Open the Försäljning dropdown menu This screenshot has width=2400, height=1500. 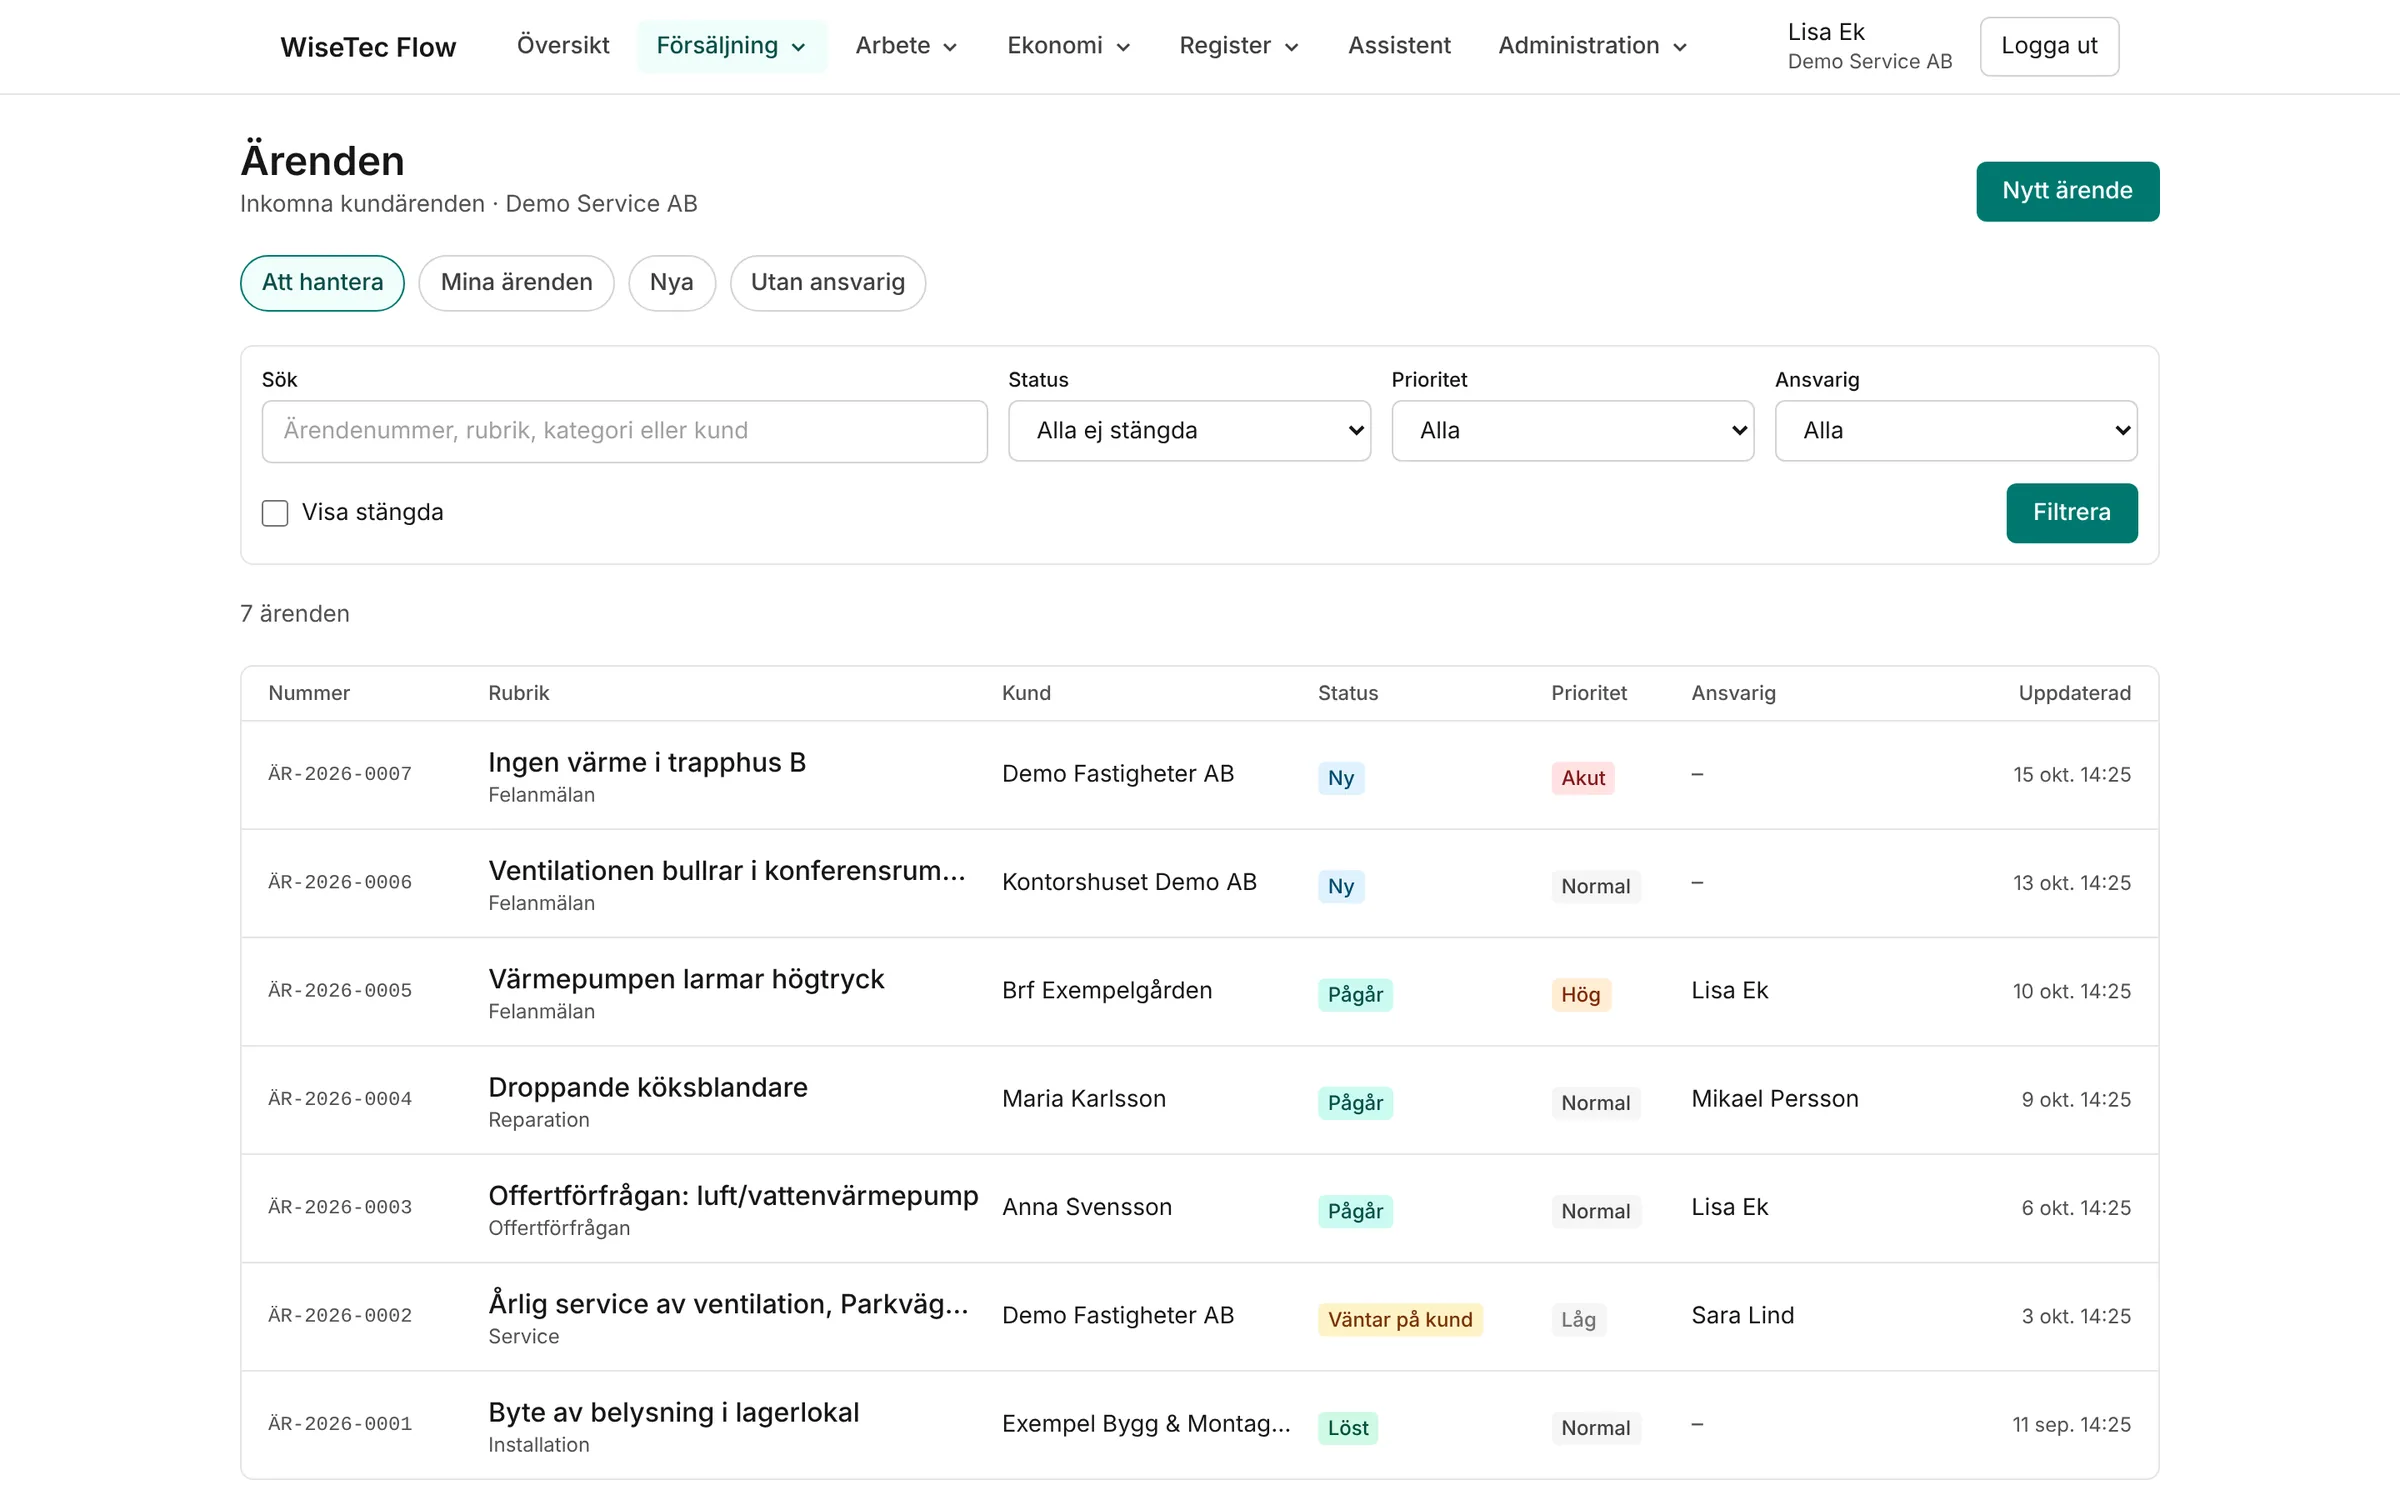point(731,46)
